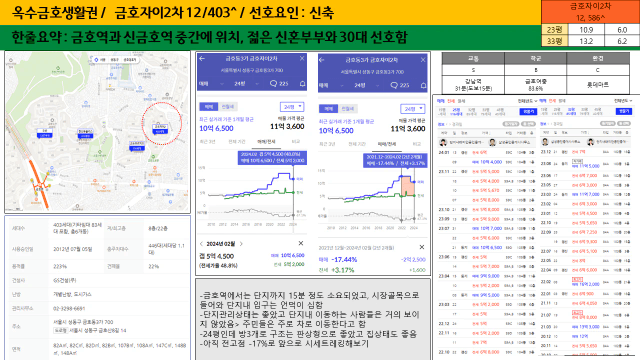Select 매매 toggle button in middle panel
Screen dimensions: 640x360
(329, 109)
